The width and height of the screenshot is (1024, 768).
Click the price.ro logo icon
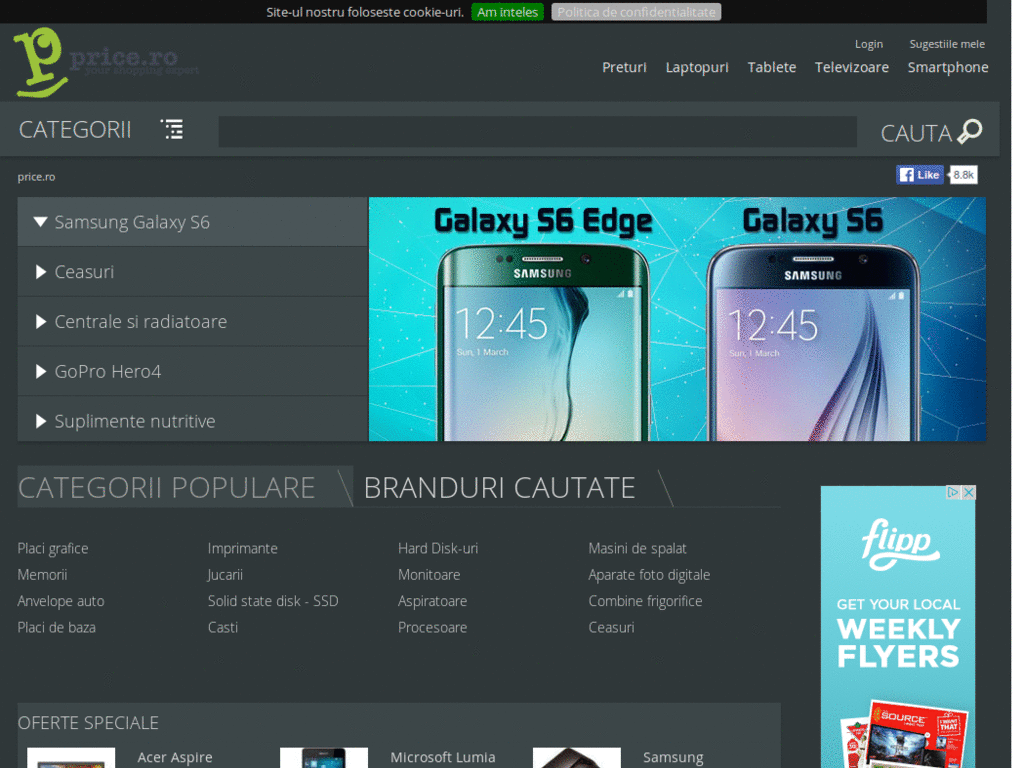(39, 63)
